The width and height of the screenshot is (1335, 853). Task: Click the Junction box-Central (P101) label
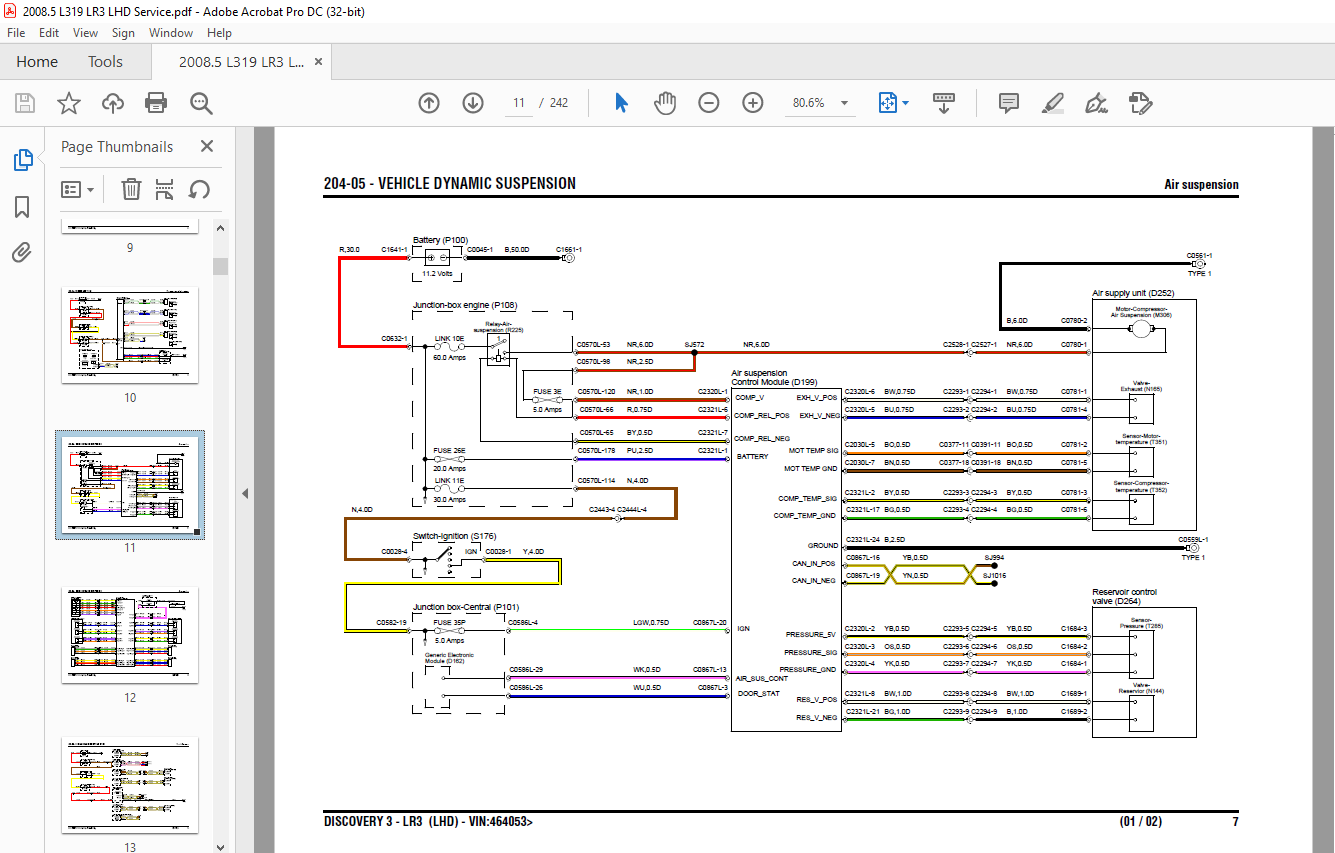[x=466, y=607]
